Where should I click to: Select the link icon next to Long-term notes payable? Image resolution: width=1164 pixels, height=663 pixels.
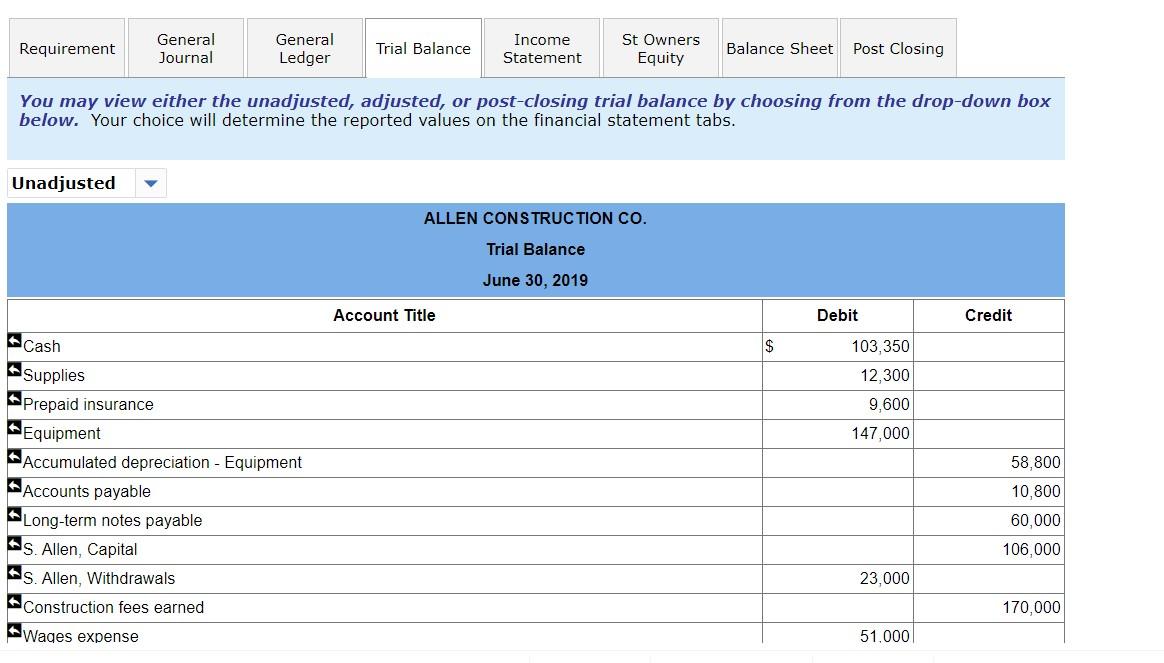[14, 514]
